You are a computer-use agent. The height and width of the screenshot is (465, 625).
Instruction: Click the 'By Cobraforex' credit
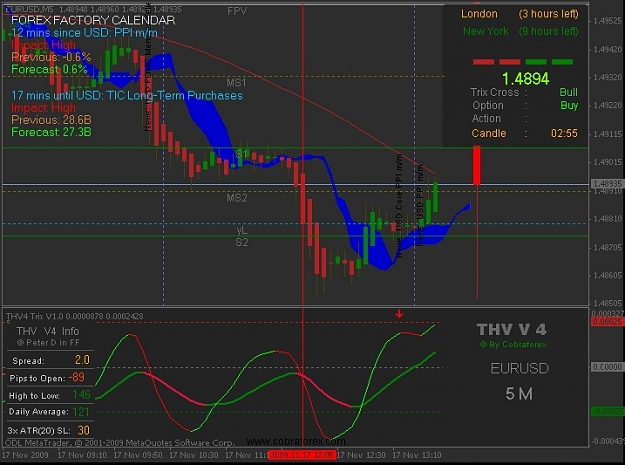tap(513, 344)
